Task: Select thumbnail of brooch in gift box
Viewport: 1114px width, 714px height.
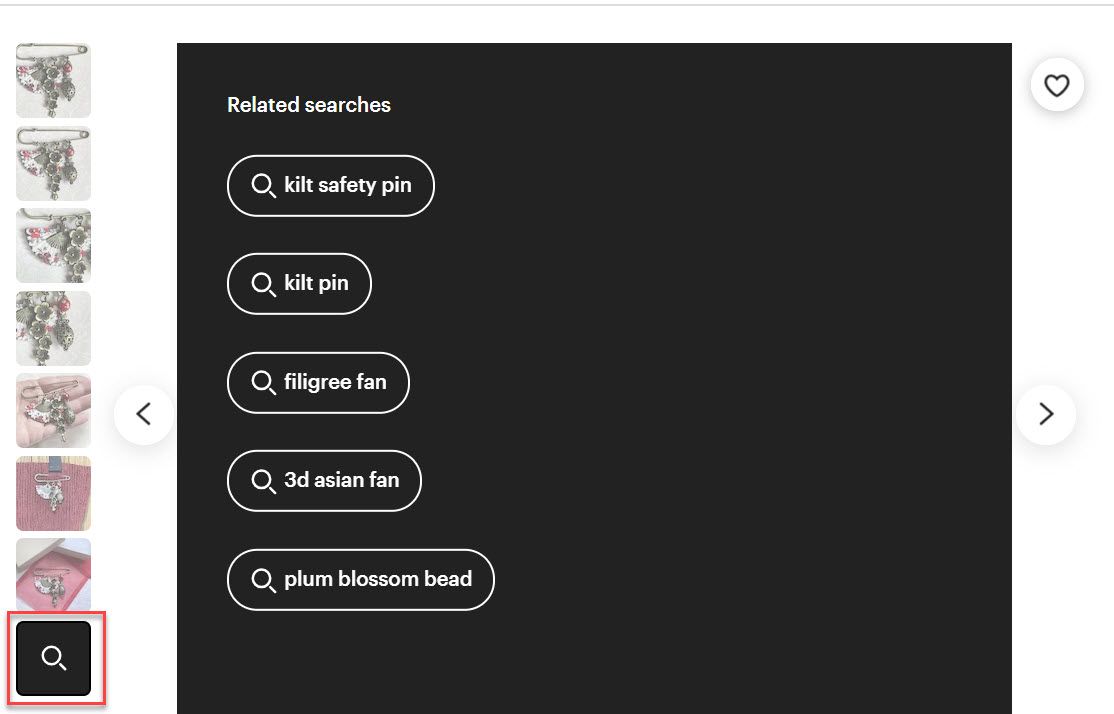Action: pos(54,574)
